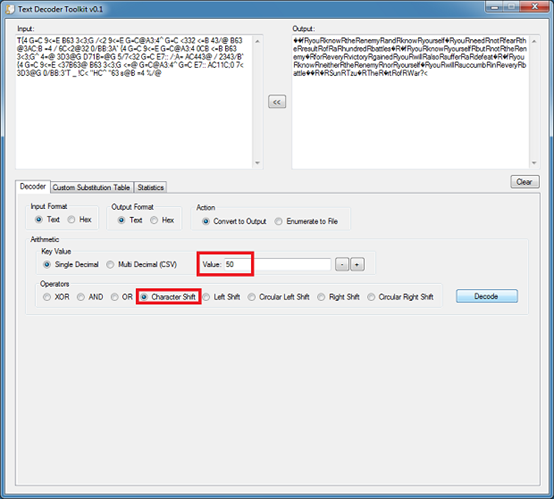Image resolution: width=554 pixels, height=499 pixels.
Task: Click inside the Input text area
Action: click(134, 102)
